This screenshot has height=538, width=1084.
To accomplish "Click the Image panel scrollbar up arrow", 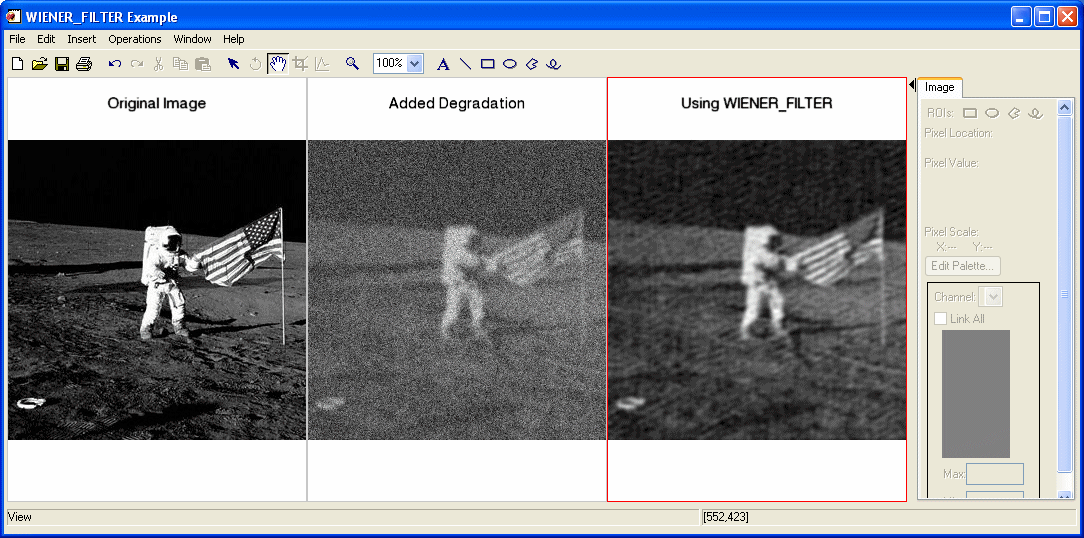I will pyautogui.click(x=1065, y=107).
